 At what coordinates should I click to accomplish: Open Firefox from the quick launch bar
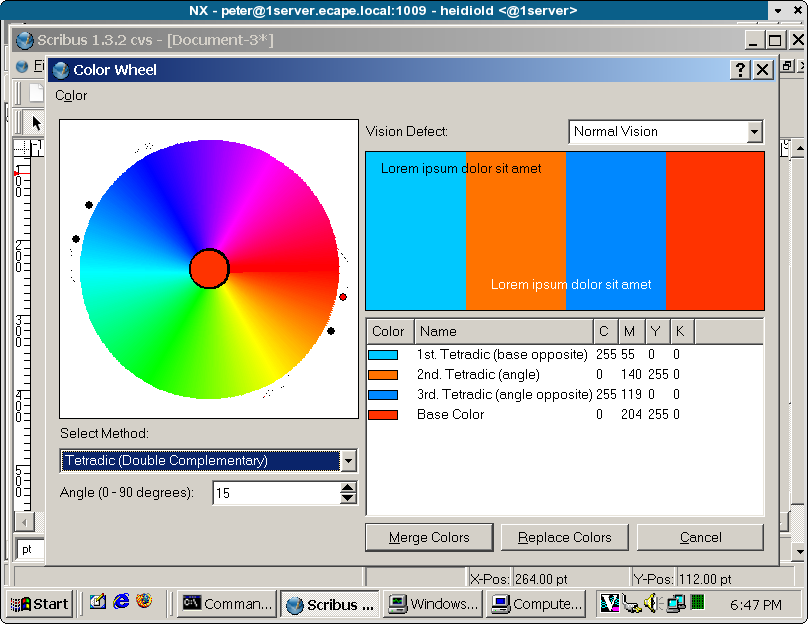coord(144,602)
